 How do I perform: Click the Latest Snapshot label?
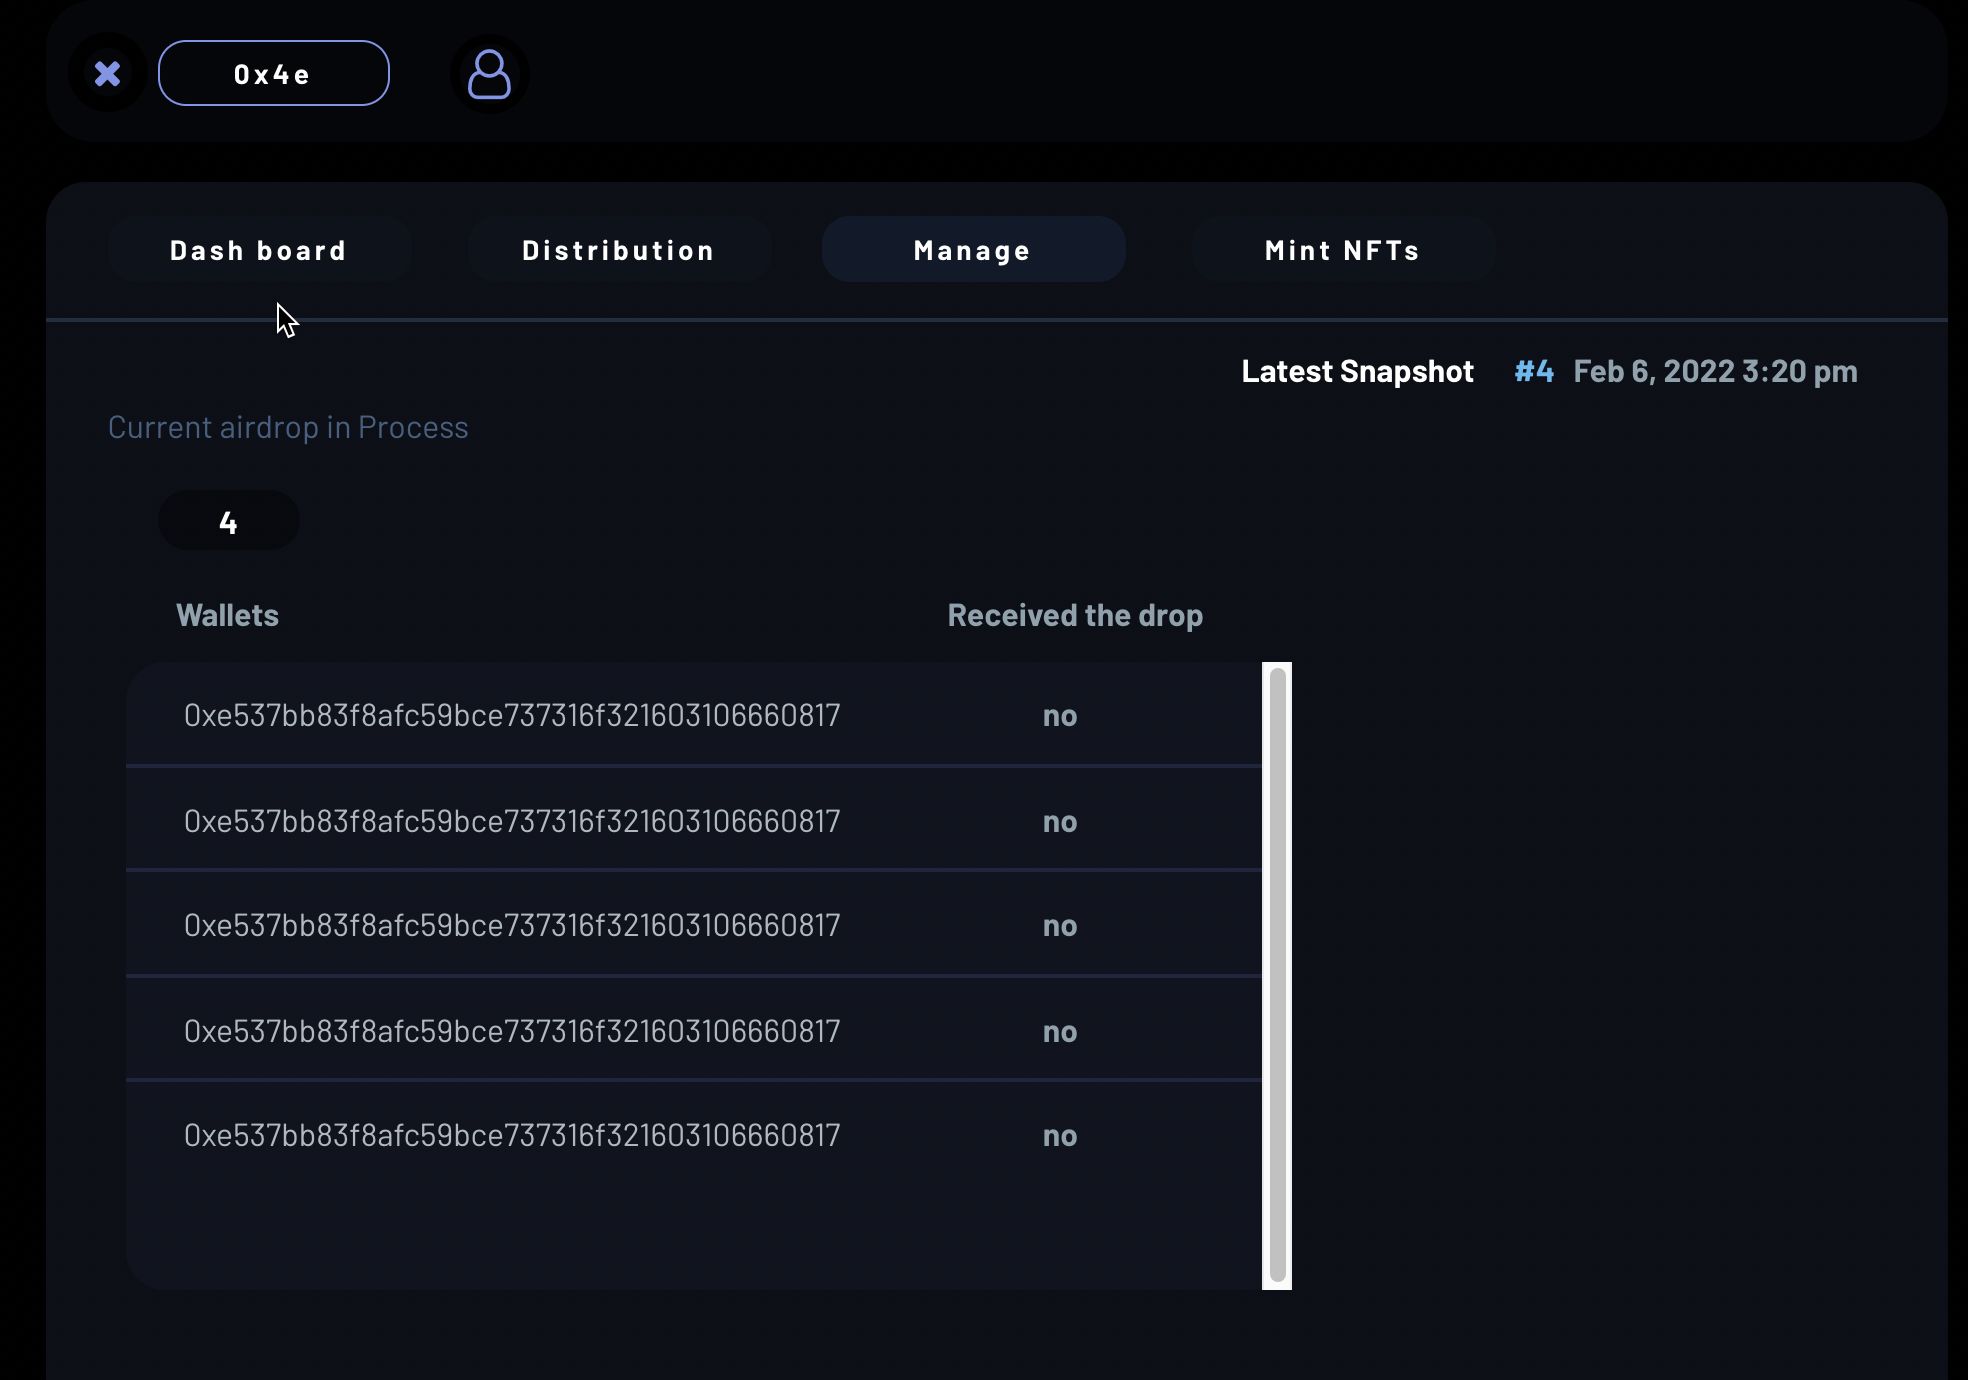(x=1357, y=371)
